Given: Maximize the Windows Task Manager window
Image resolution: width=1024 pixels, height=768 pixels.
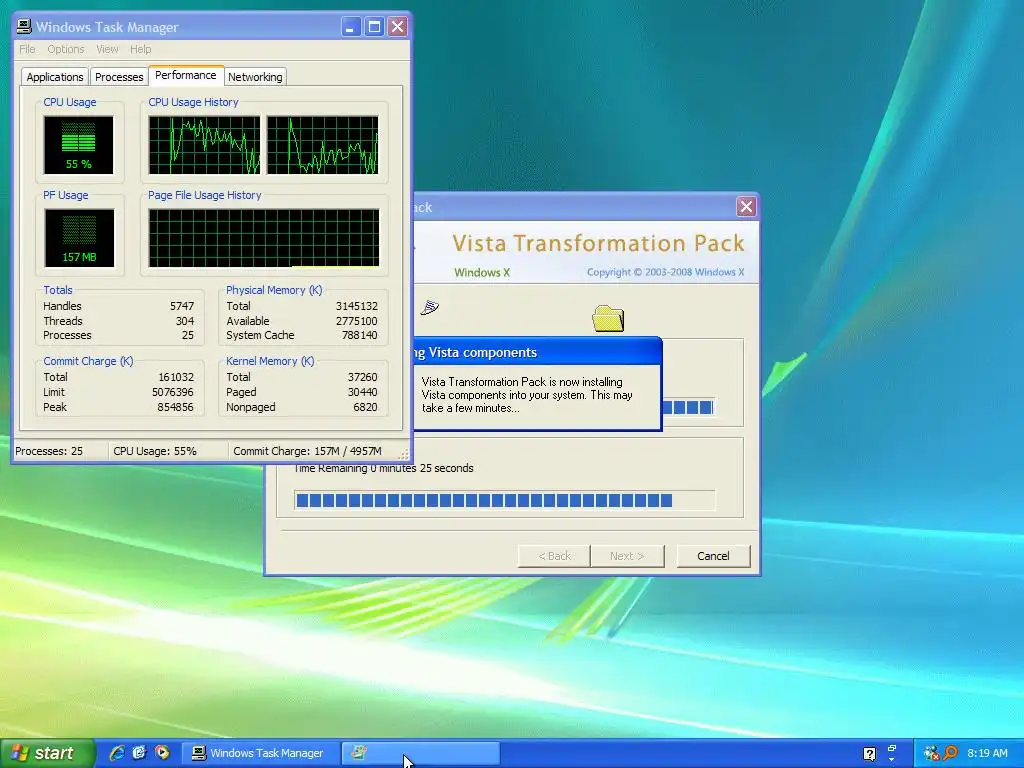Looking at the screenshot, I should tap(374, 27).
